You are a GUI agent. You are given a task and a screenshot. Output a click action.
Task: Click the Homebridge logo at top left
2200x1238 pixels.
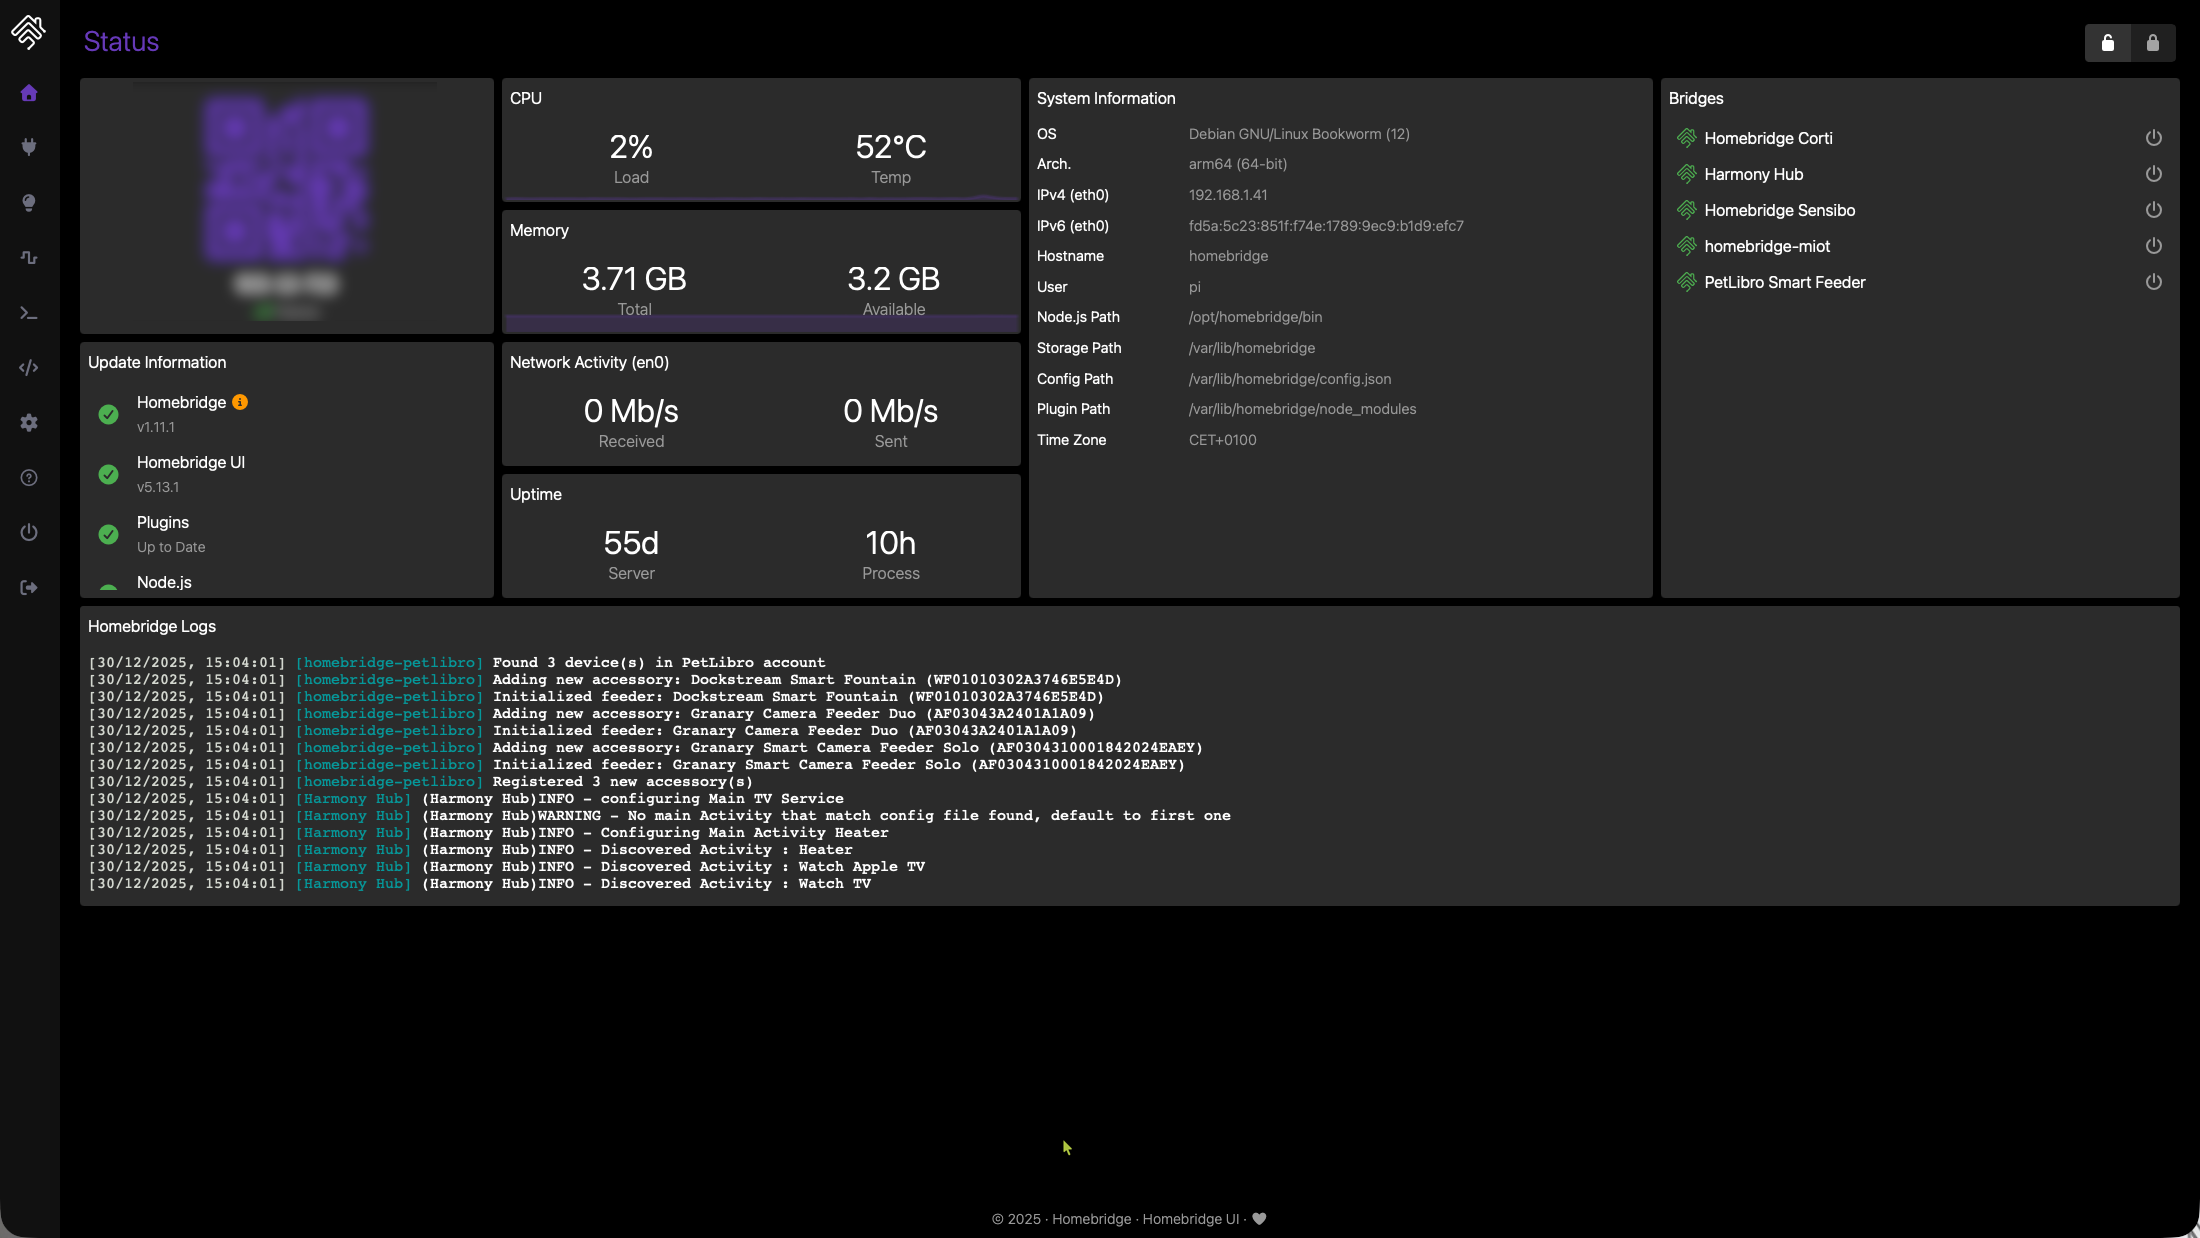pyautogui.click(x=28, y=32)
